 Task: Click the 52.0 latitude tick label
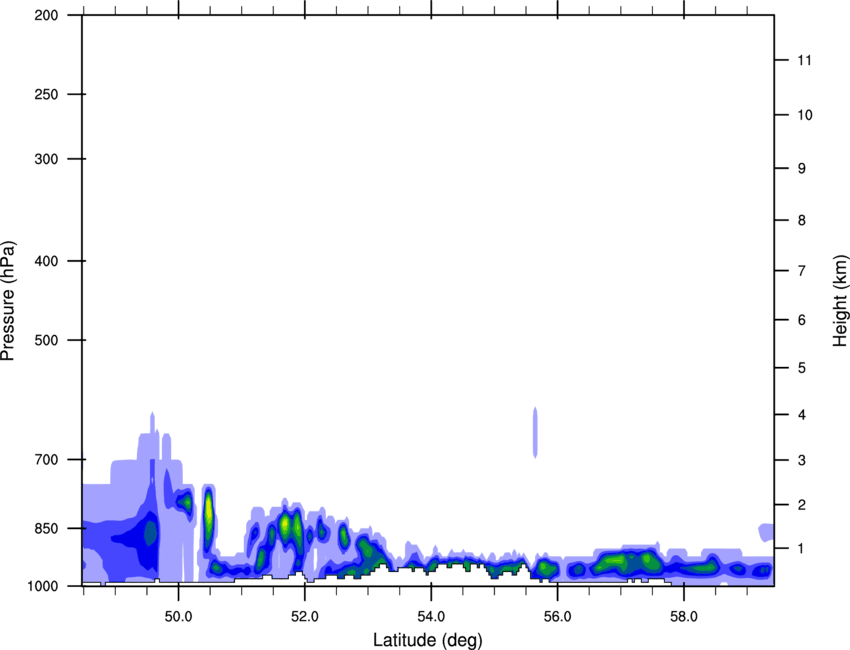pyautogui.click(x=305, y=617)
